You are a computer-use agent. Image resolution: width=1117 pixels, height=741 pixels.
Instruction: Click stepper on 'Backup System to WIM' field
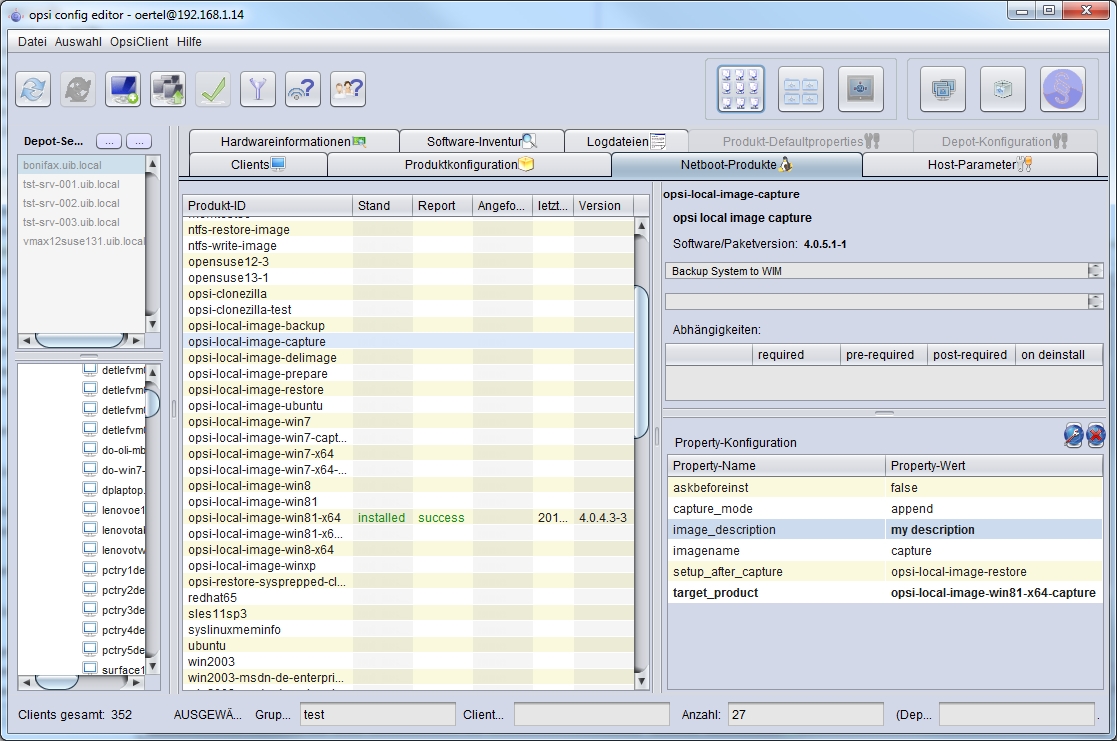tap(1096, 271)
